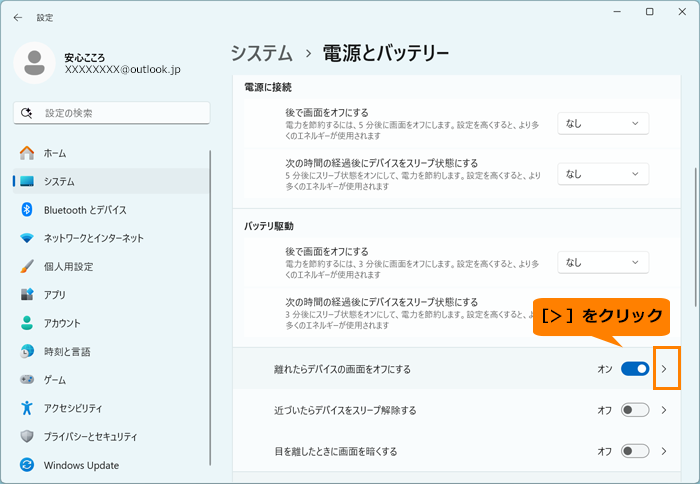Image resolution: width=700 pixels, height=484 pixels.
Task: Click the back arrow icon
Action: click(18, 17)
